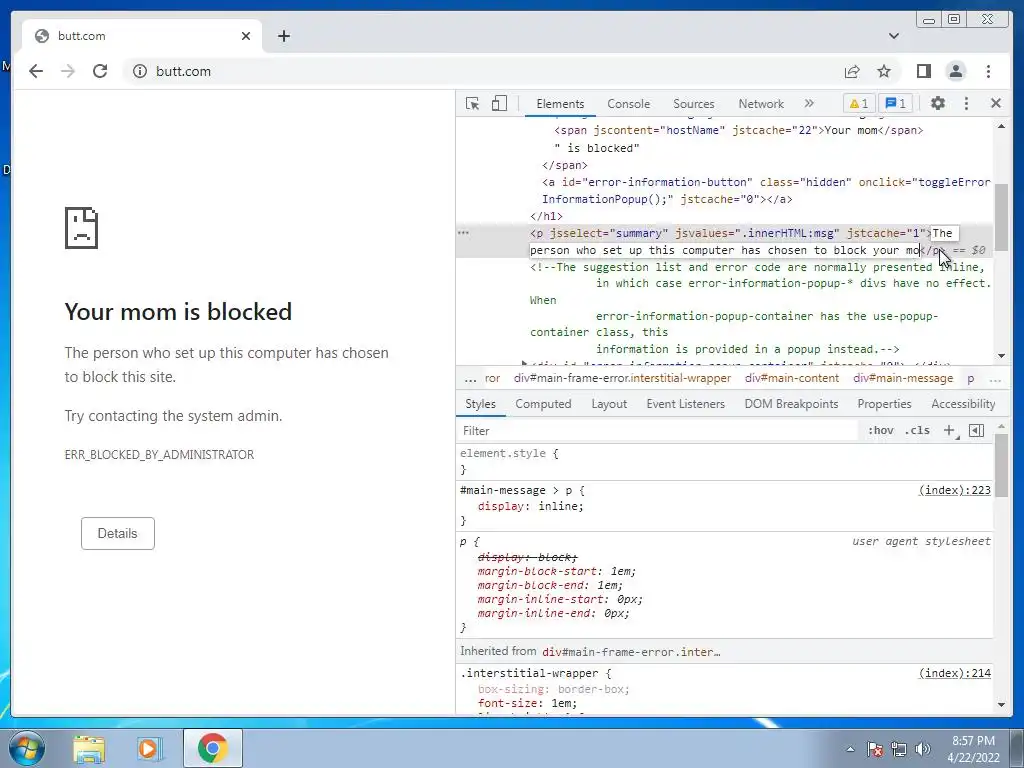This screenshot has width=1024, height=768.
Task: Click the issues count badge
Action: tap(895, 103)
